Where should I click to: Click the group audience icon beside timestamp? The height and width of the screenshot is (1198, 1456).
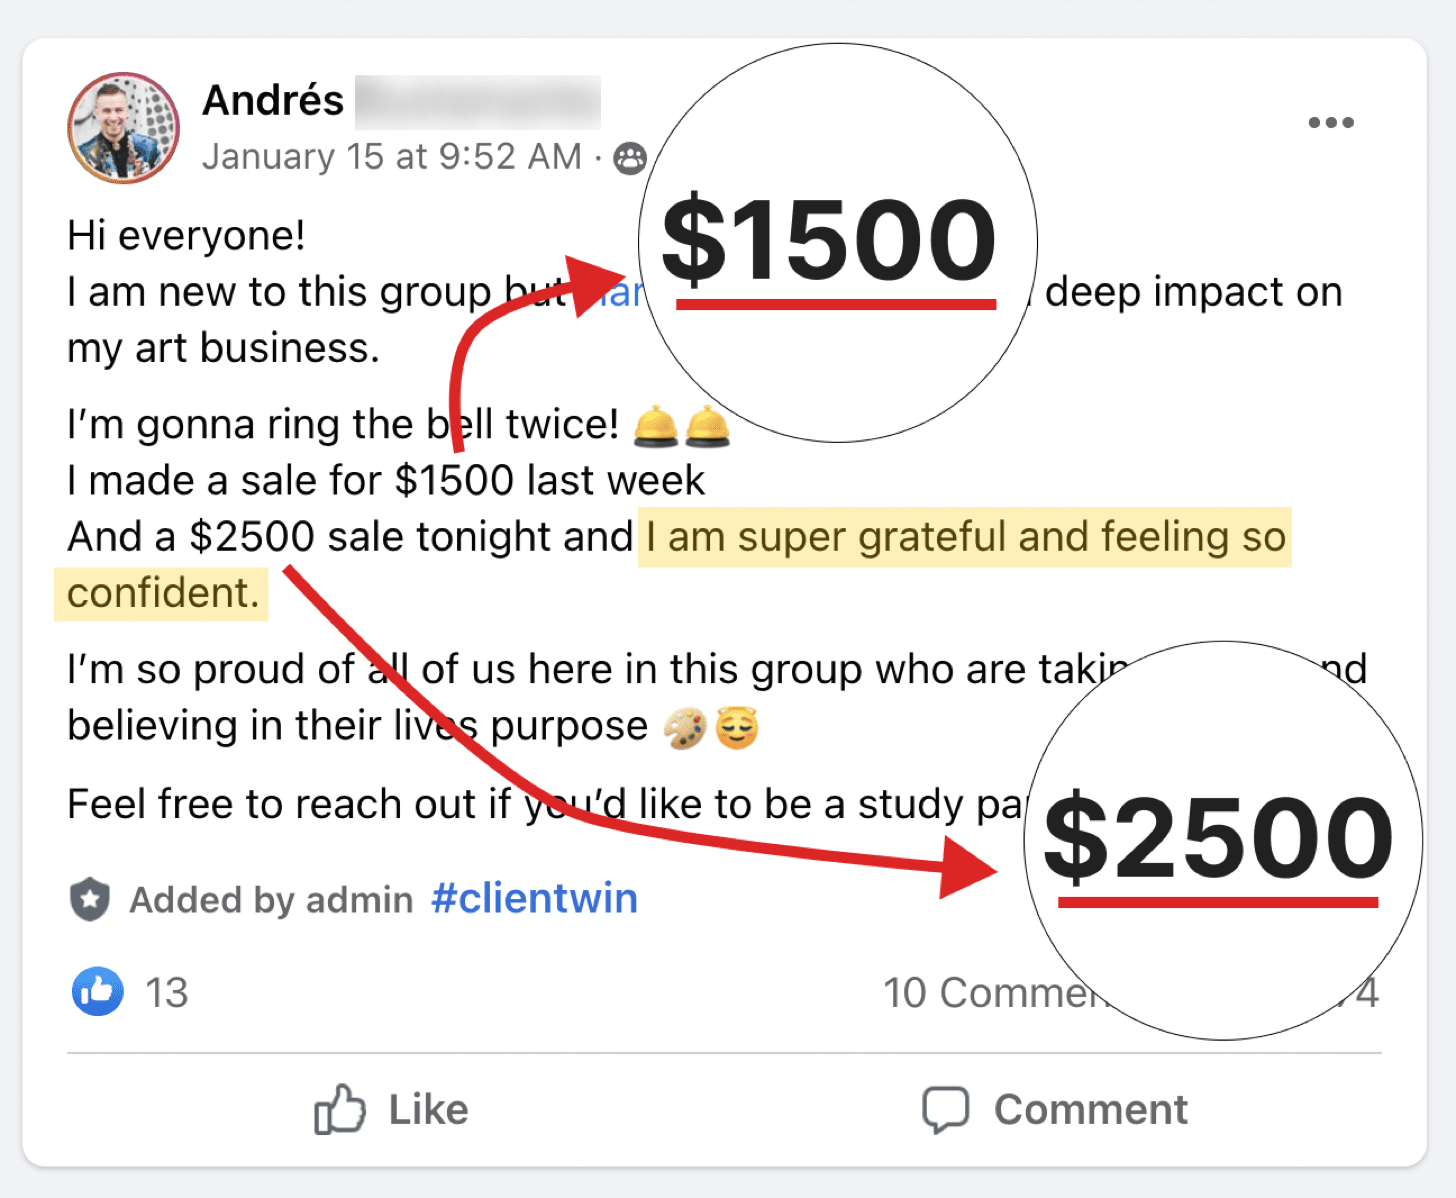coord(630,158)
